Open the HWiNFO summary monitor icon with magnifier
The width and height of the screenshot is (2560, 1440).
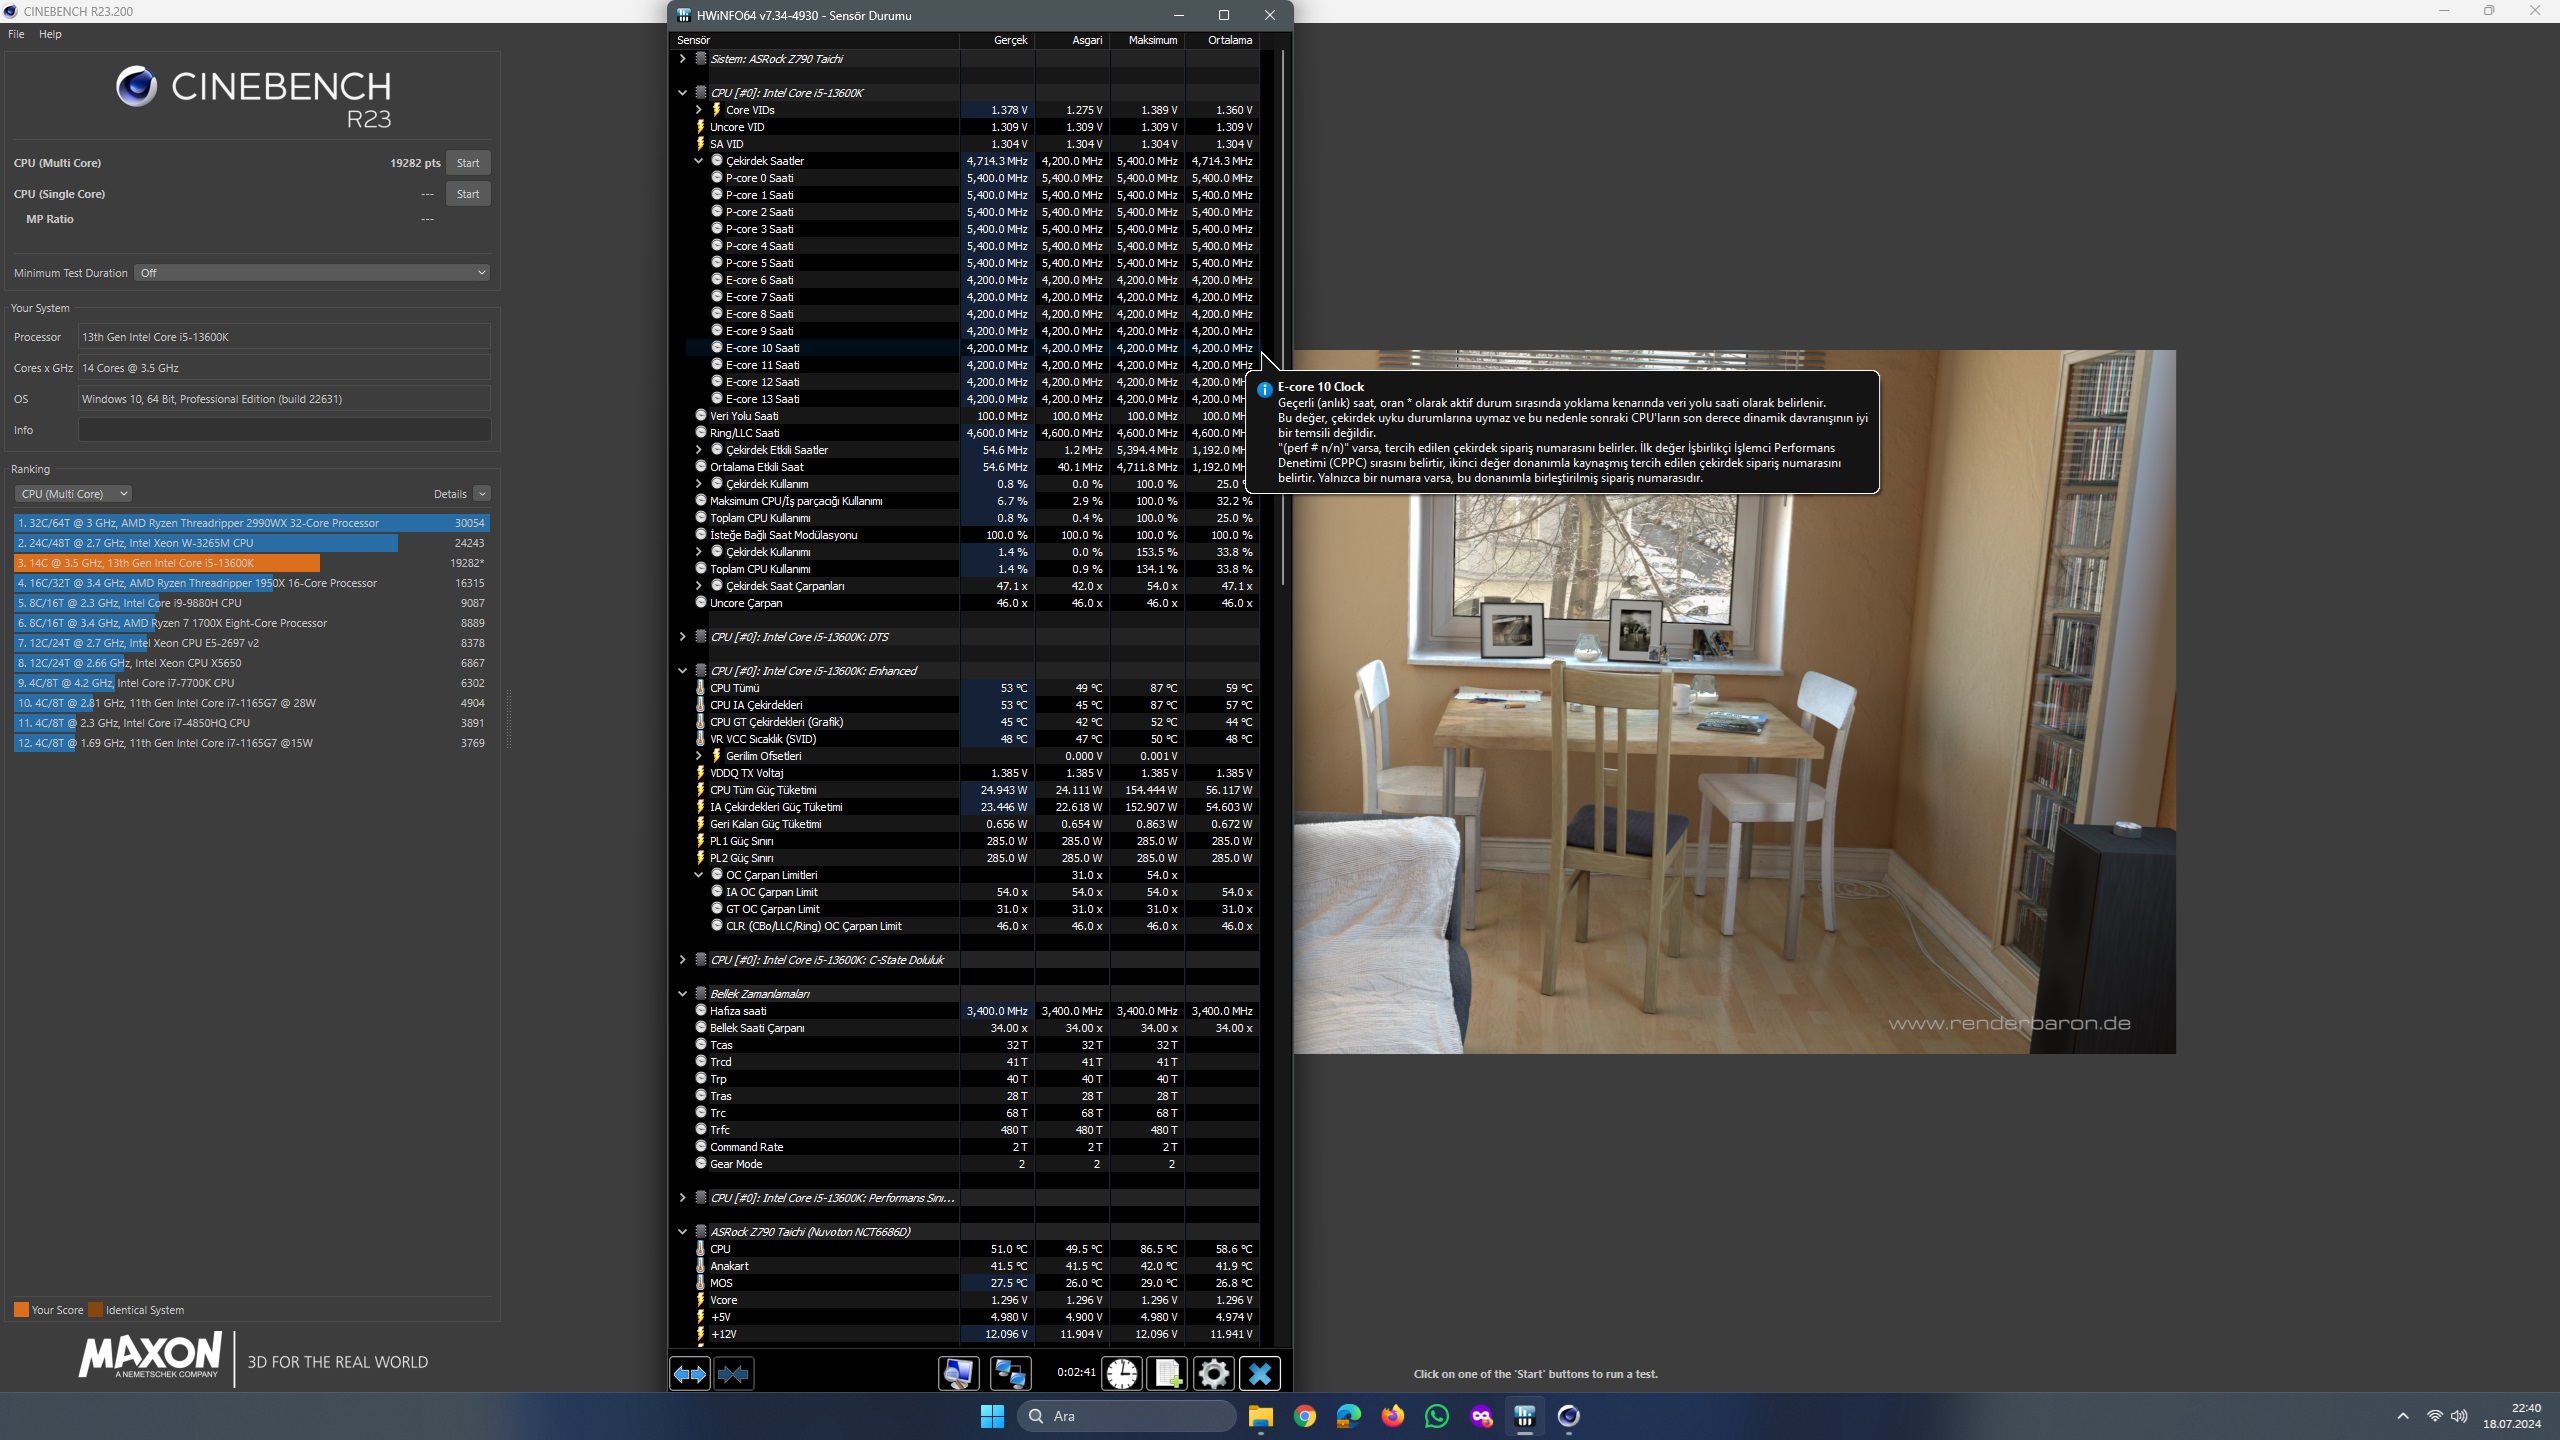(x=958, y=1374)
